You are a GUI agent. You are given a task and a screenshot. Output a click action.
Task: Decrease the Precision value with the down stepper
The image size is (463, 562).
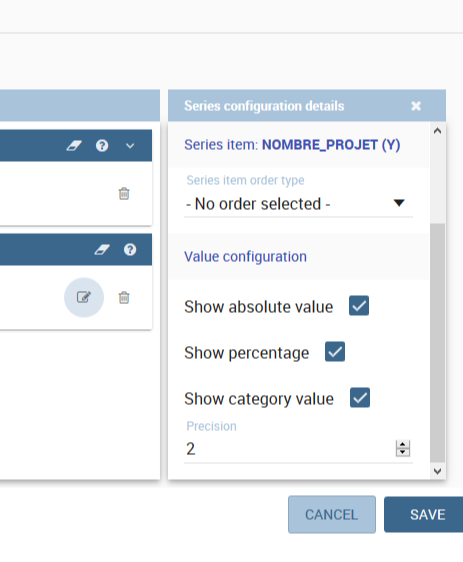pos(403,452)
